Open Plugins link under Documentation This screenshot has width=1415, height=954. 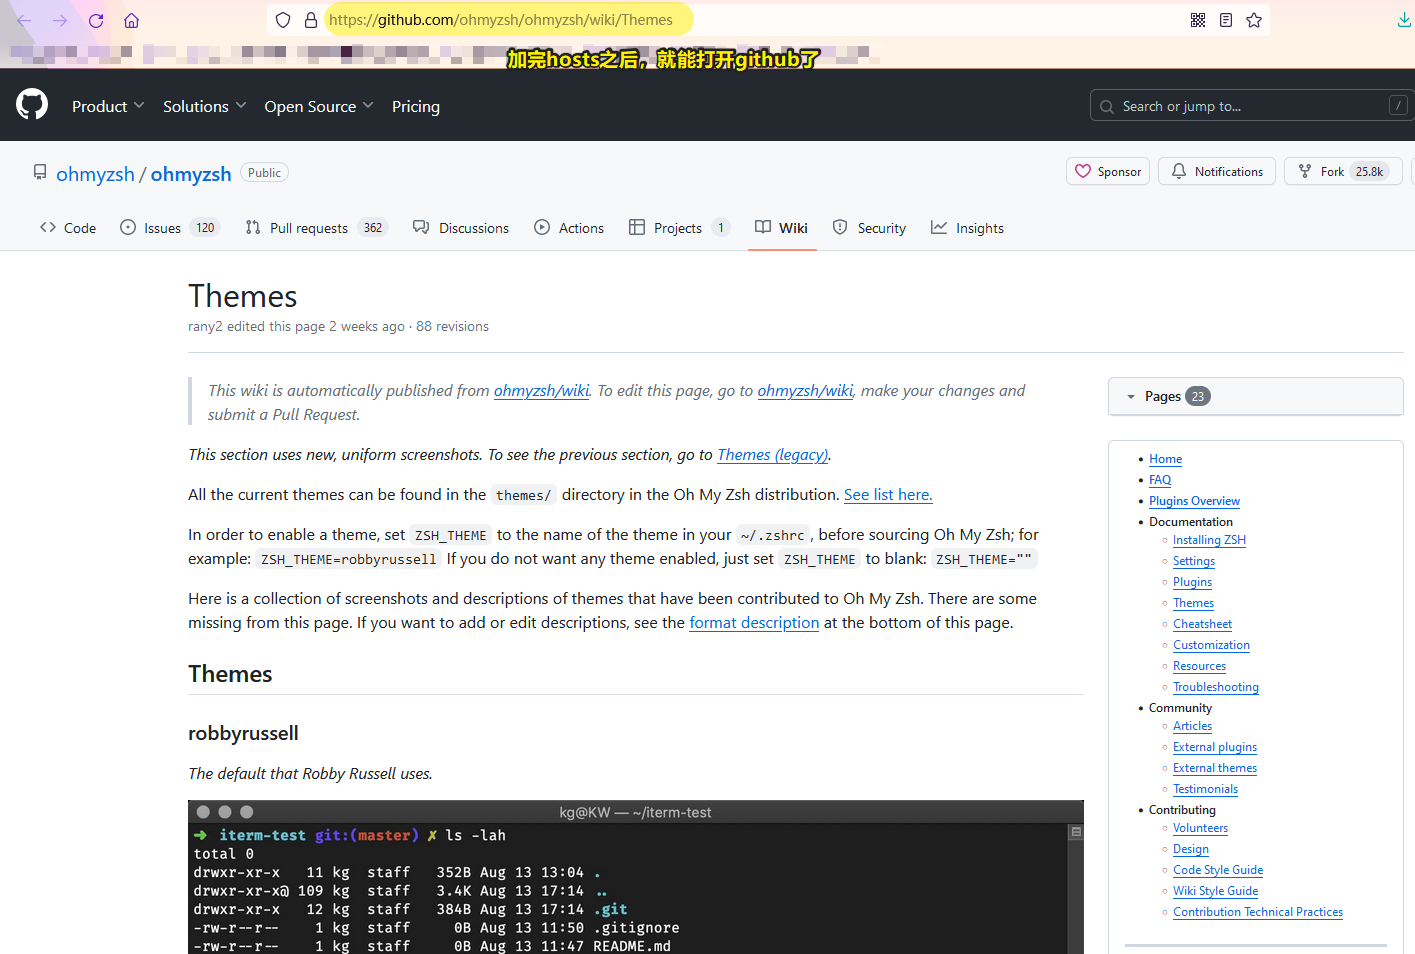(x=1192, y=582)
